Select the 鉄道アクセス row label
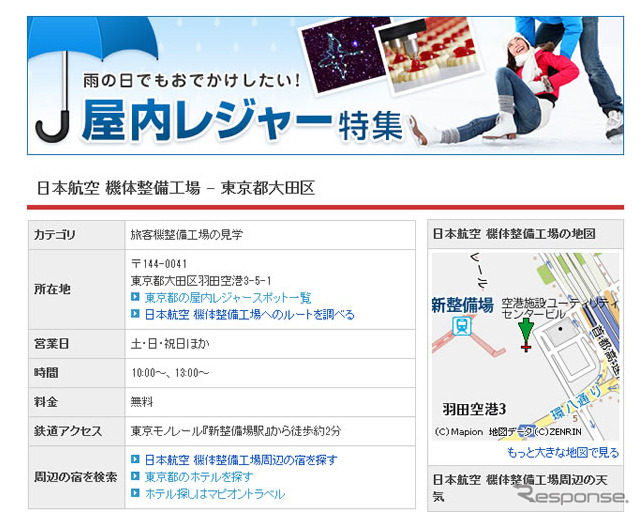This screenshot has width=640, height=516. [68, 431]
